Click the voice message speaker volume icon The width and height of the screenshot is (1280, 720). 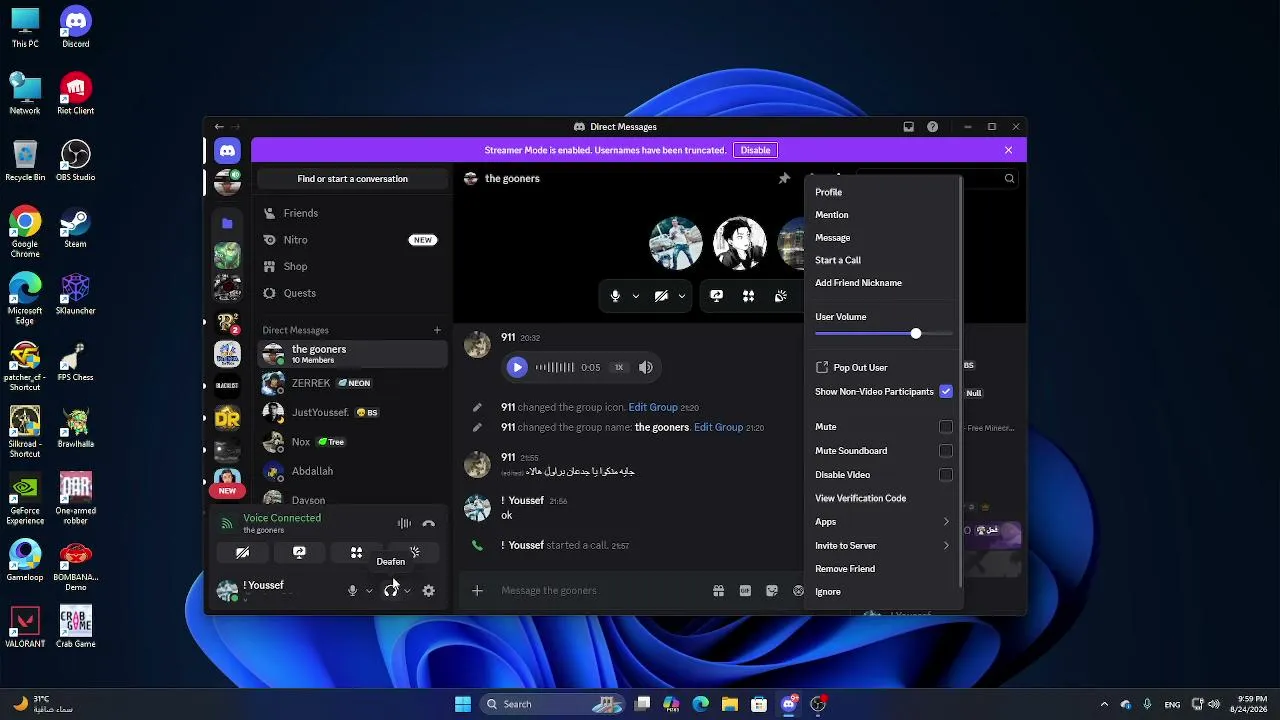click(646, 367)
